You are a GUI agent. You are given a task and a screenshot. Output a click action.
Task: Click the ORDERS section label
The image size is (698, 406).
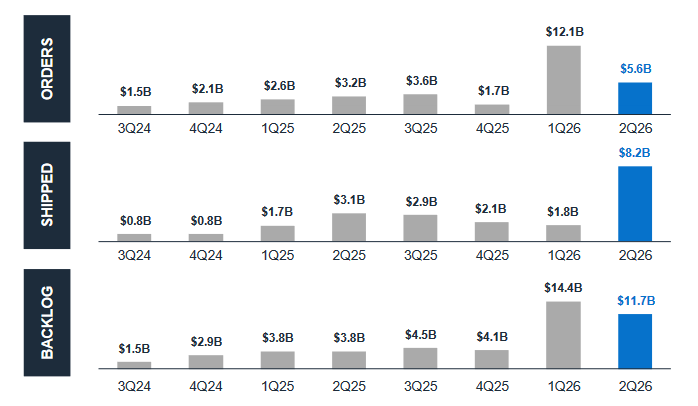click(47, 69)
